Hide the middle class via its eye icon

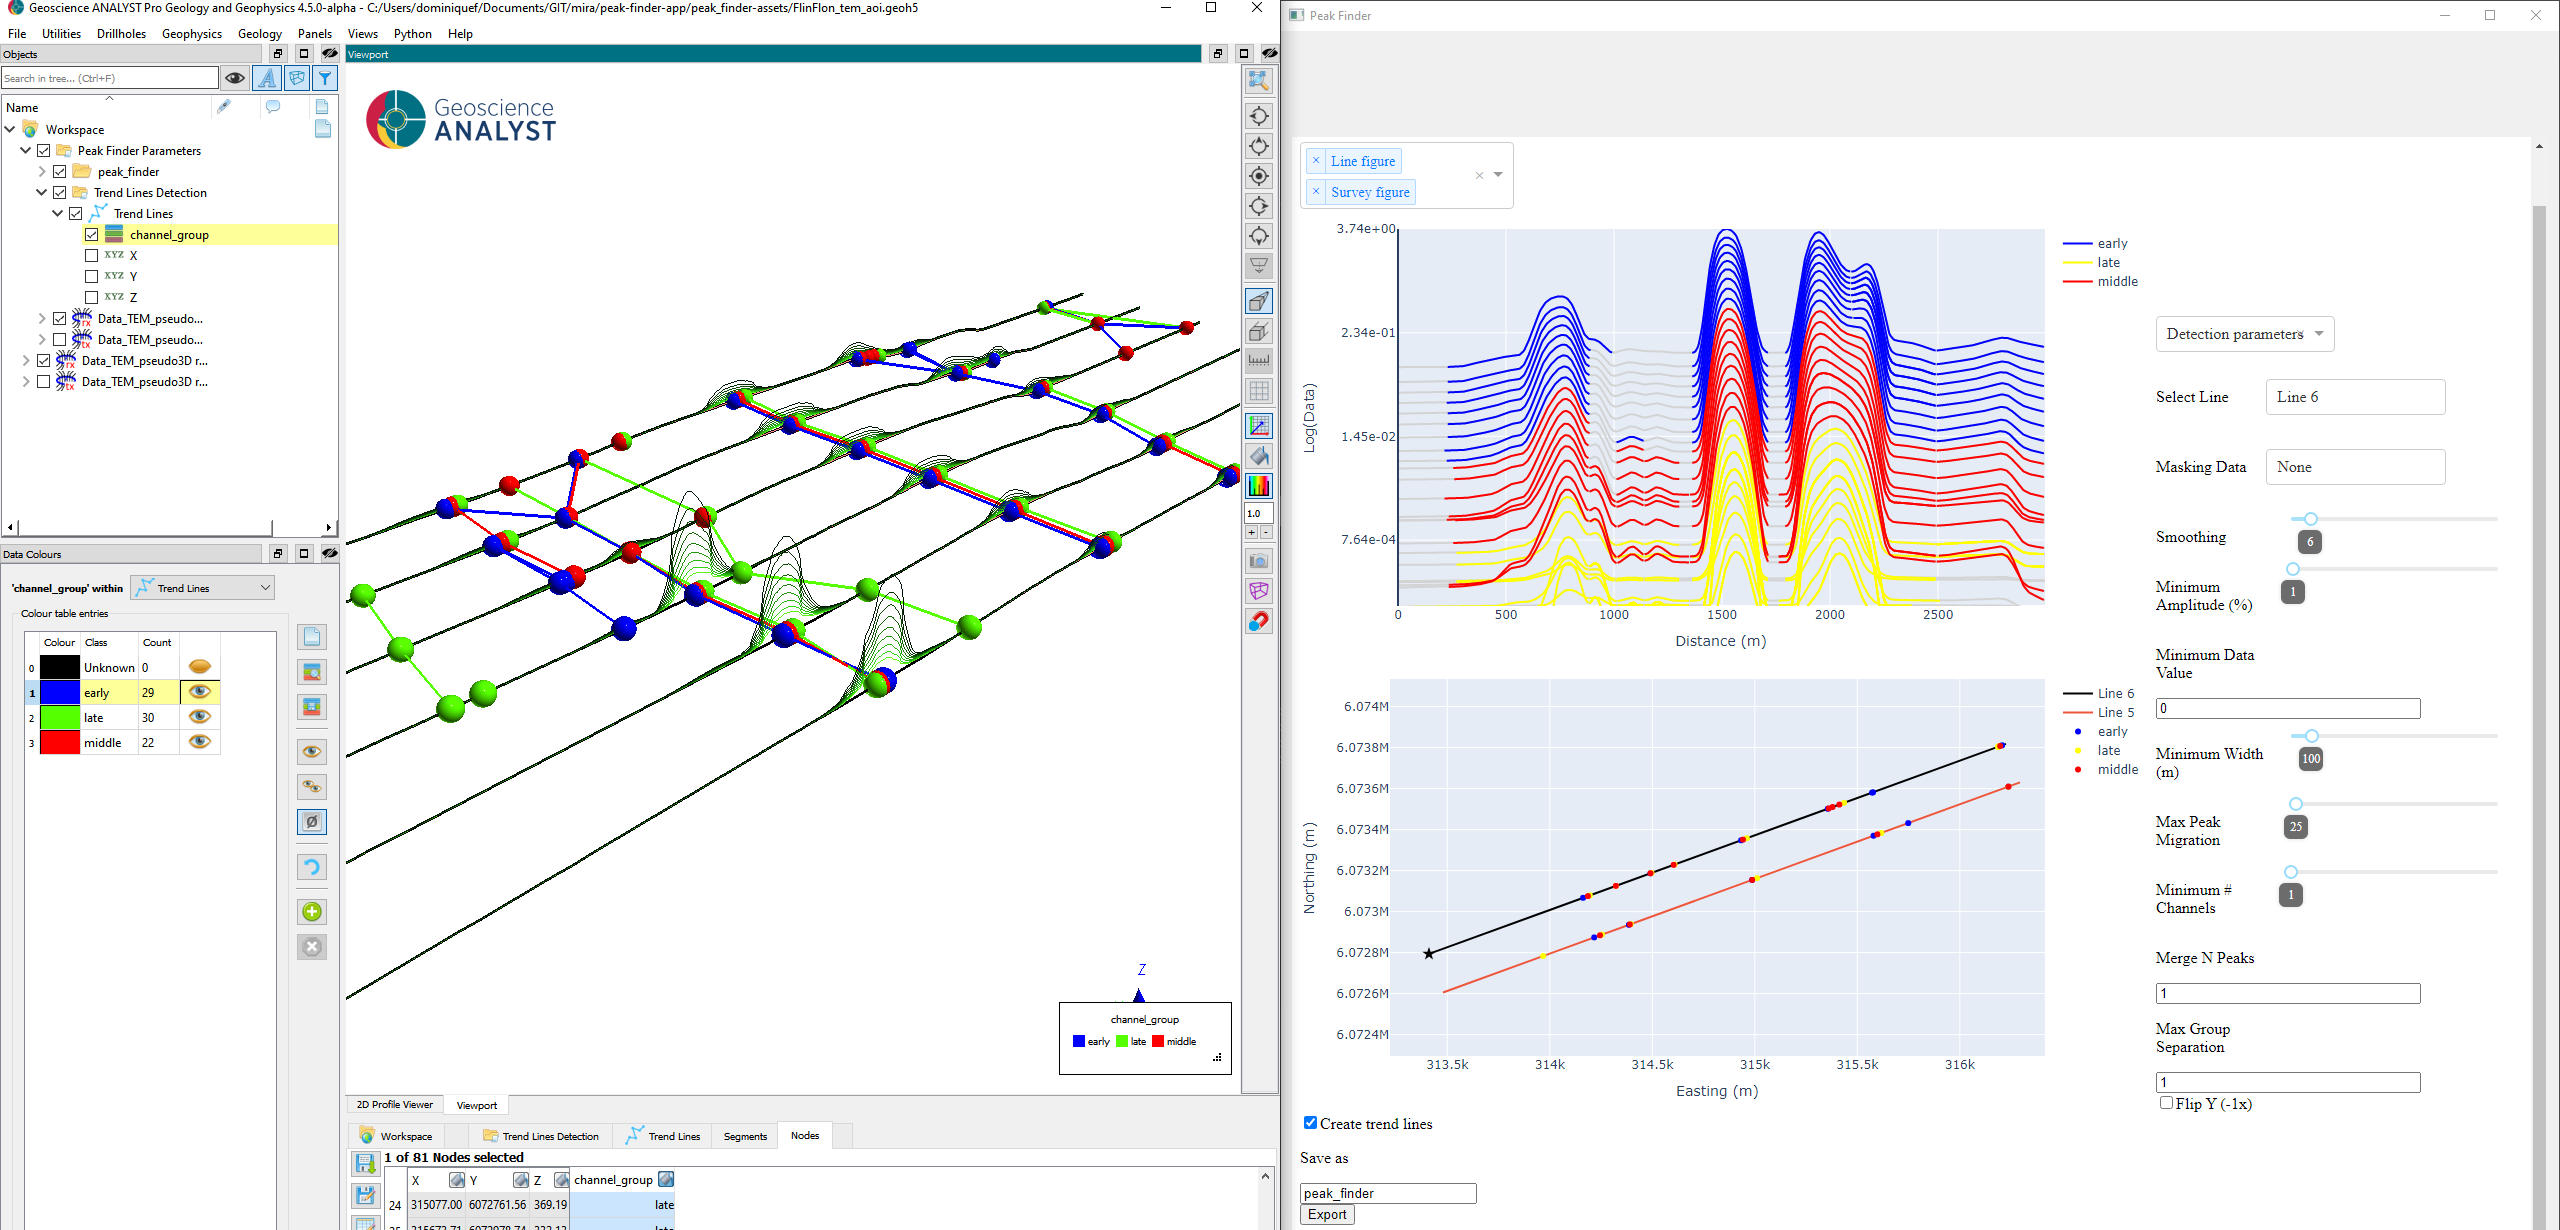coord(200,742)
